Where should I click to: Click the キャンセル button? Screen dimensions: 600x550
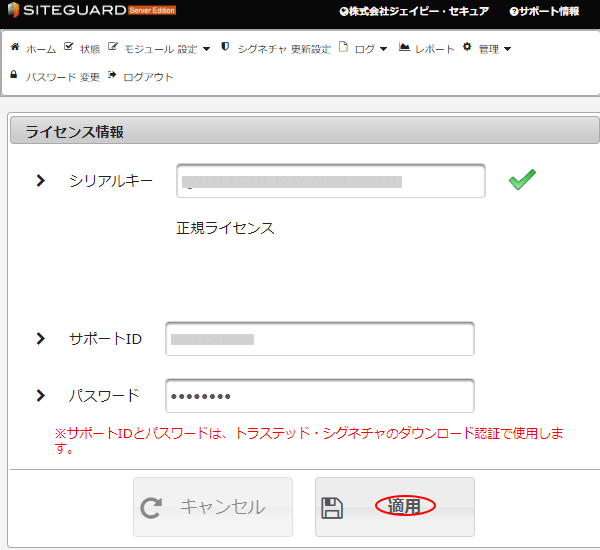click(213, 507)
